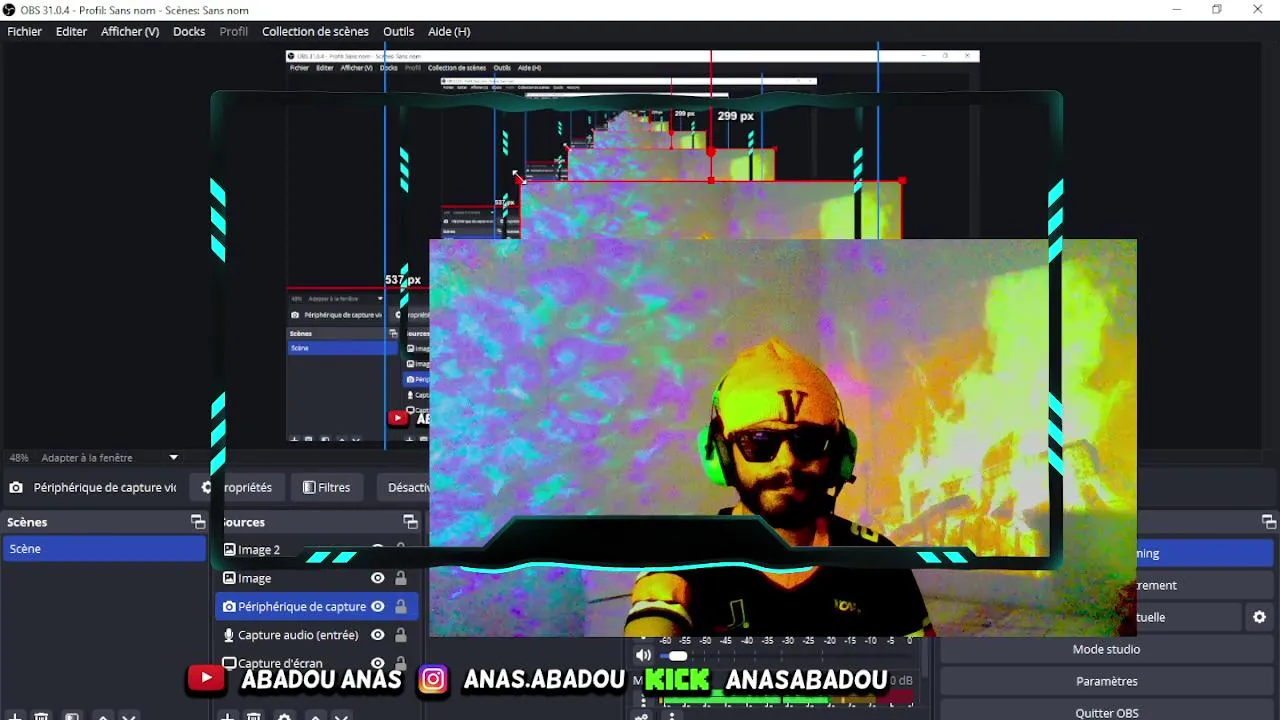Open scene filters icon under Scènes
This screenshot has width=1280, height=720.
click(72, 717)
